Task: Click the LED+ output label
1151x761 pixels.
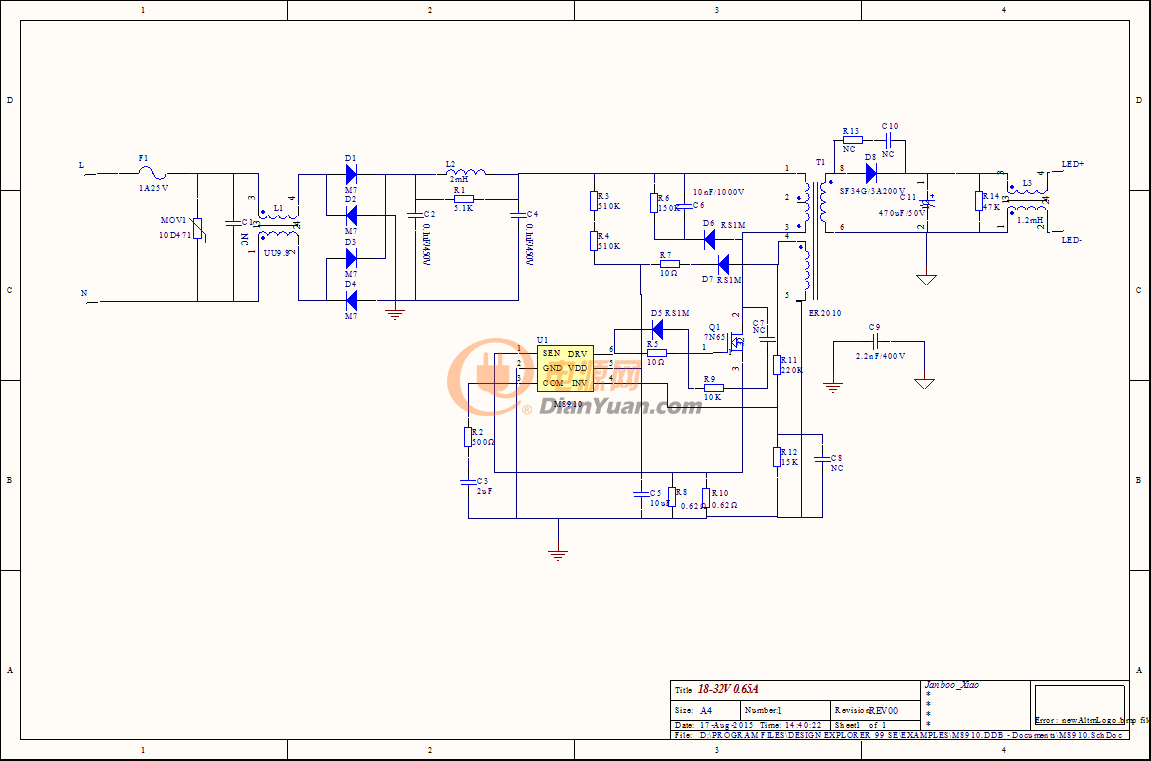Action: 1073,164
